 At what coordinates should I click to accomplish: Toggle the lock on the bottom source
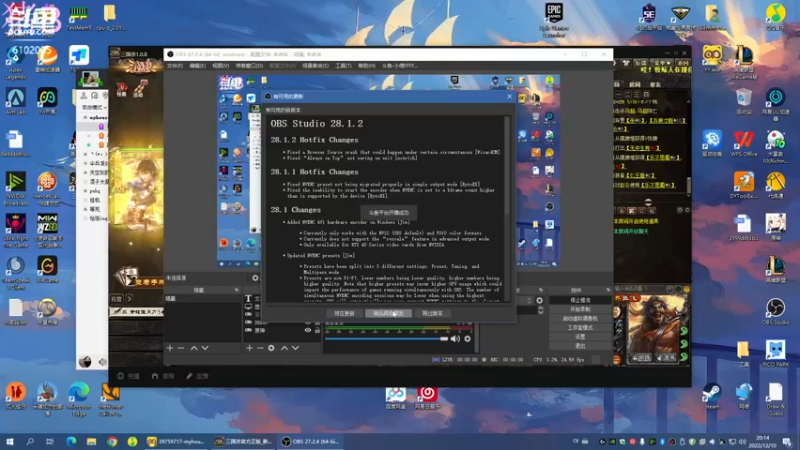pos(317,331)
